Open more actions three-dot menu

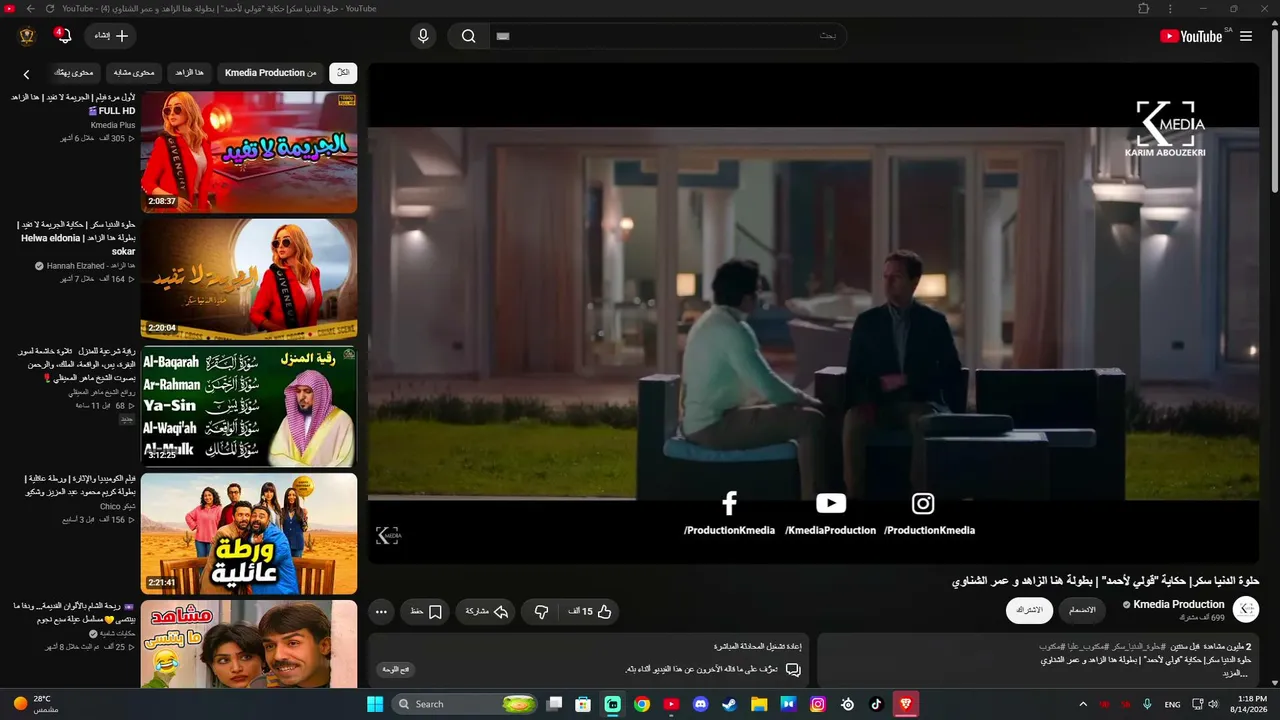tap(381, 612)
